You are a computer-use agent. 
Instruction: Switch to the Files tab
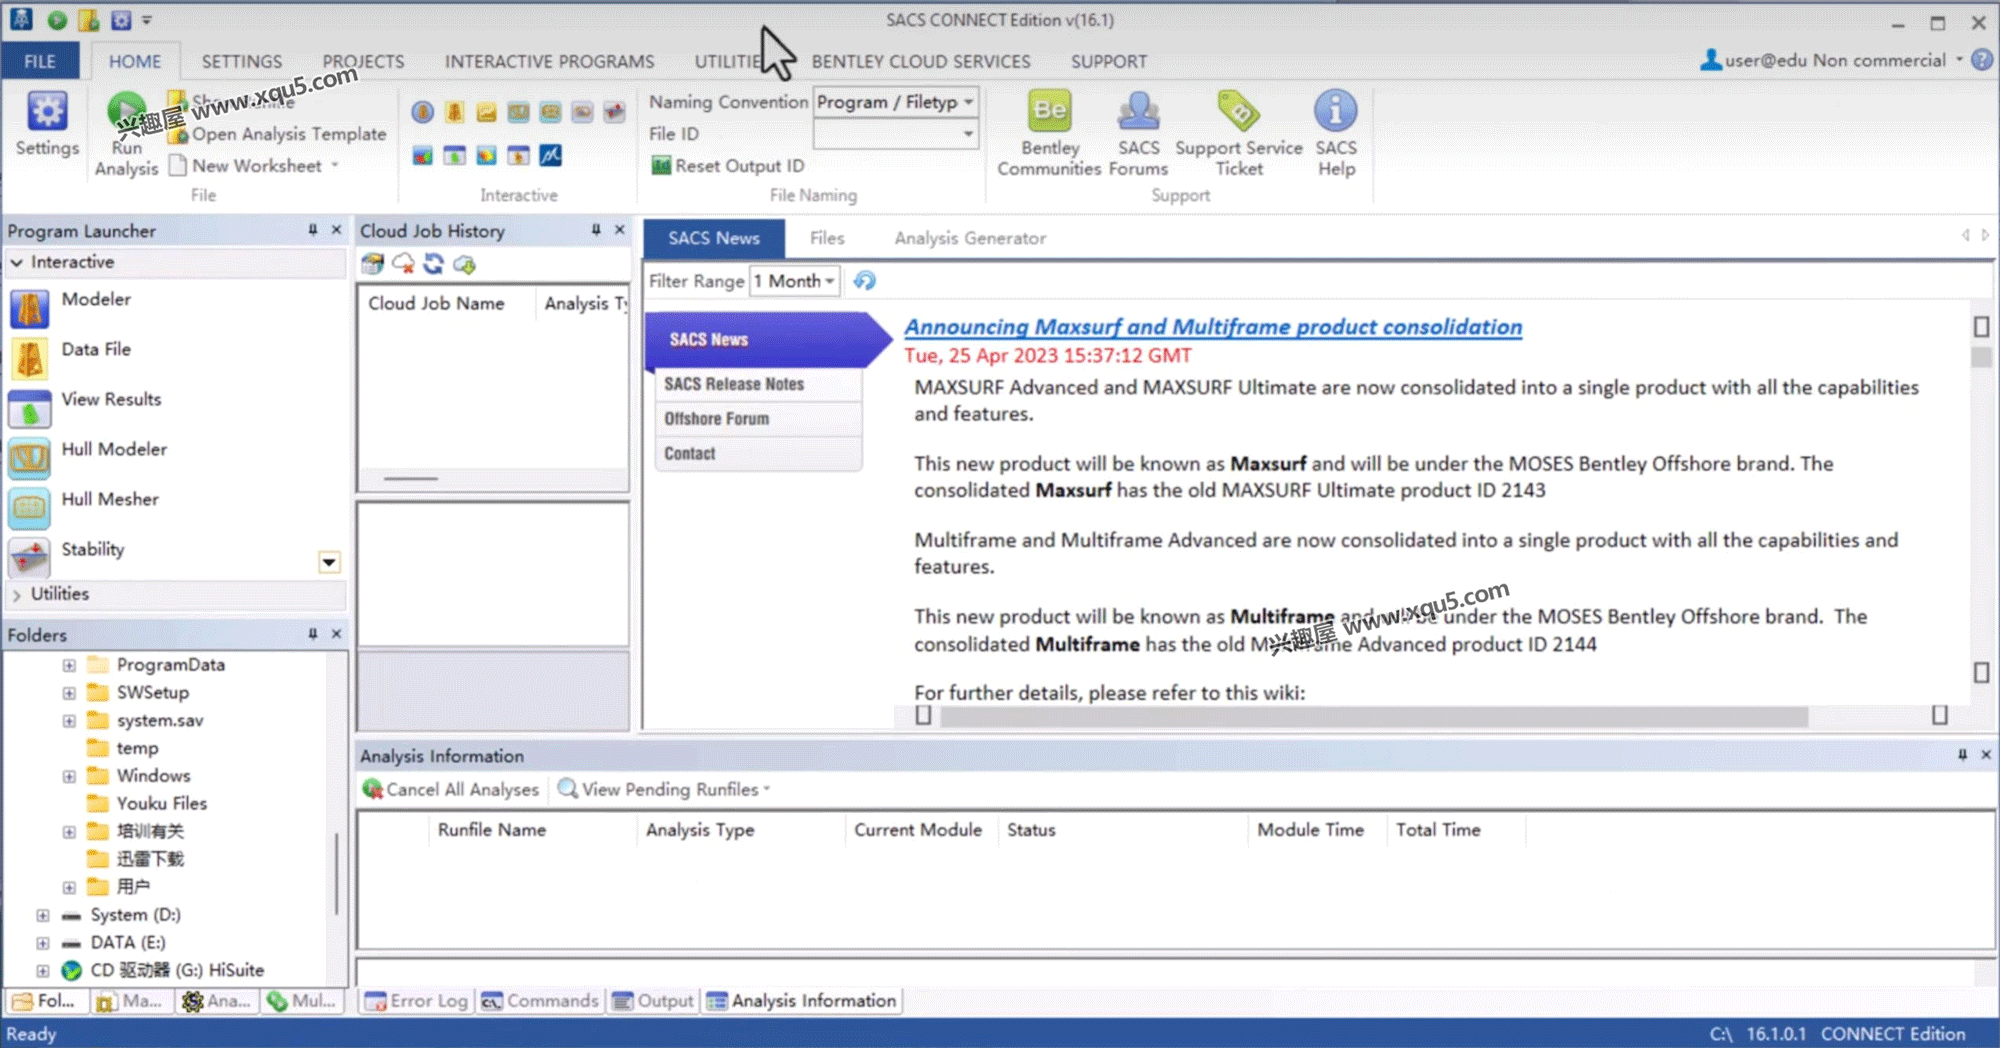(827, 238)
